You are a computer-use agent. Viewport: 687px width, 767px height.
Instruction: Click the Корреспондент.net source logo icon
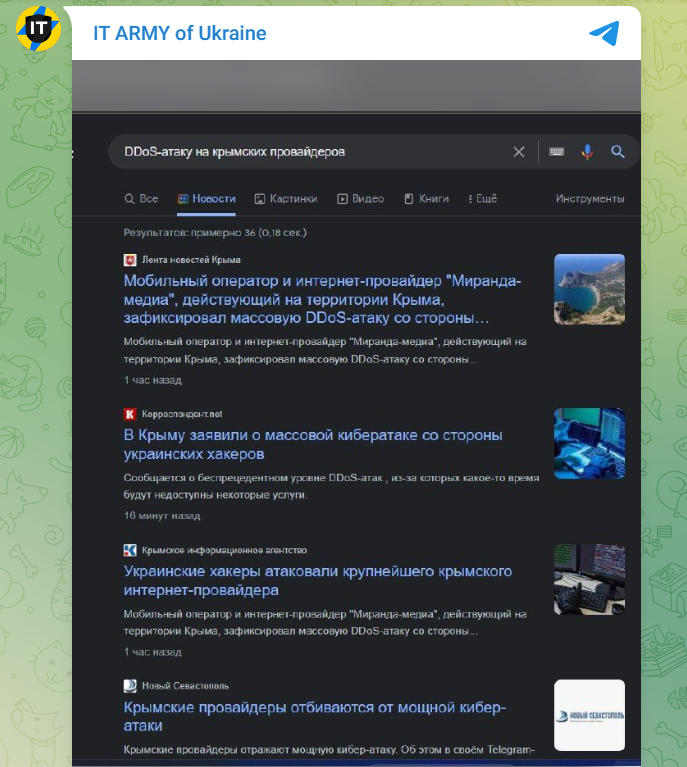[130, 414]
